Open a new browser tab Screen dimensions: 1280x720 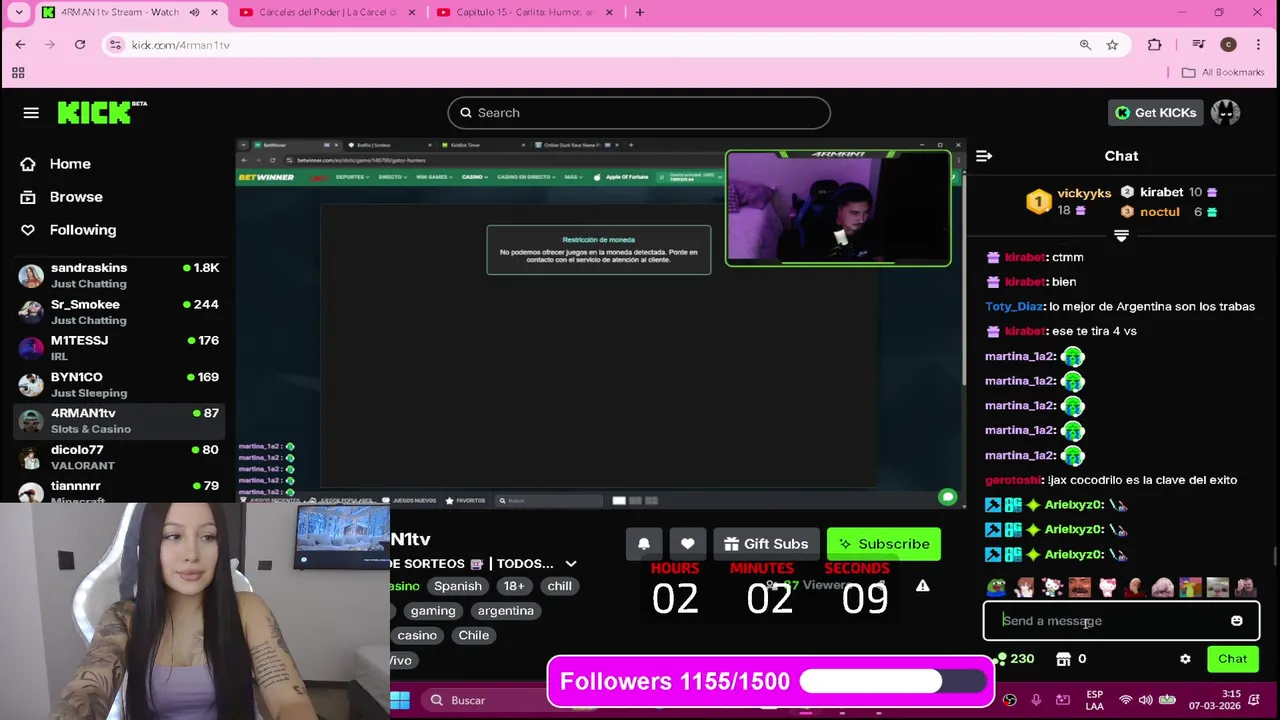click(640, 12)
